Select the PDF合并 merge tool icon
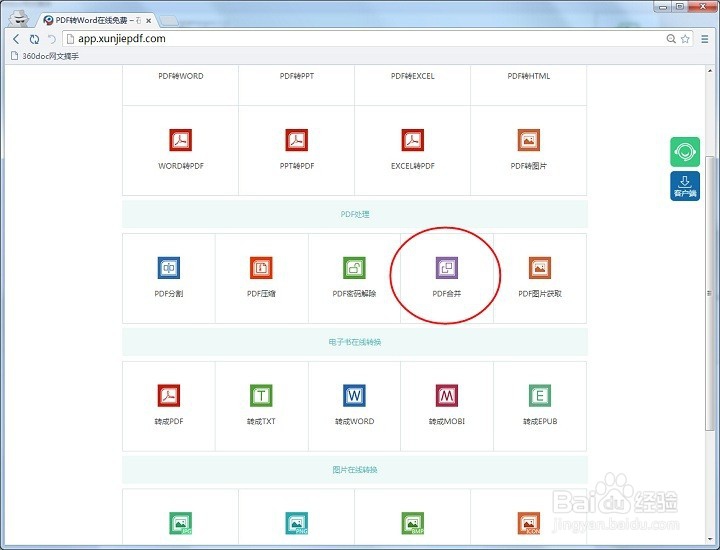720x550 pixels. coord(447,268)
